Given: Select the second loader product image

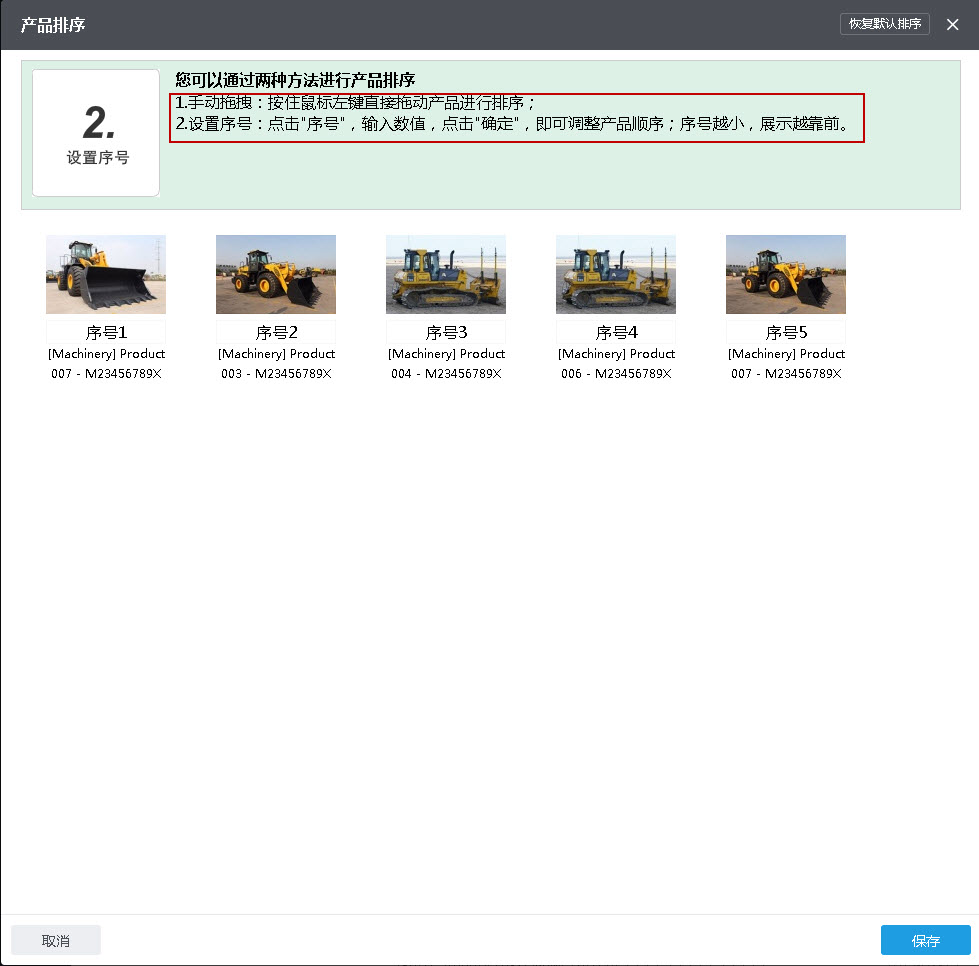Looking at the screenshot, I should [275, 273].
